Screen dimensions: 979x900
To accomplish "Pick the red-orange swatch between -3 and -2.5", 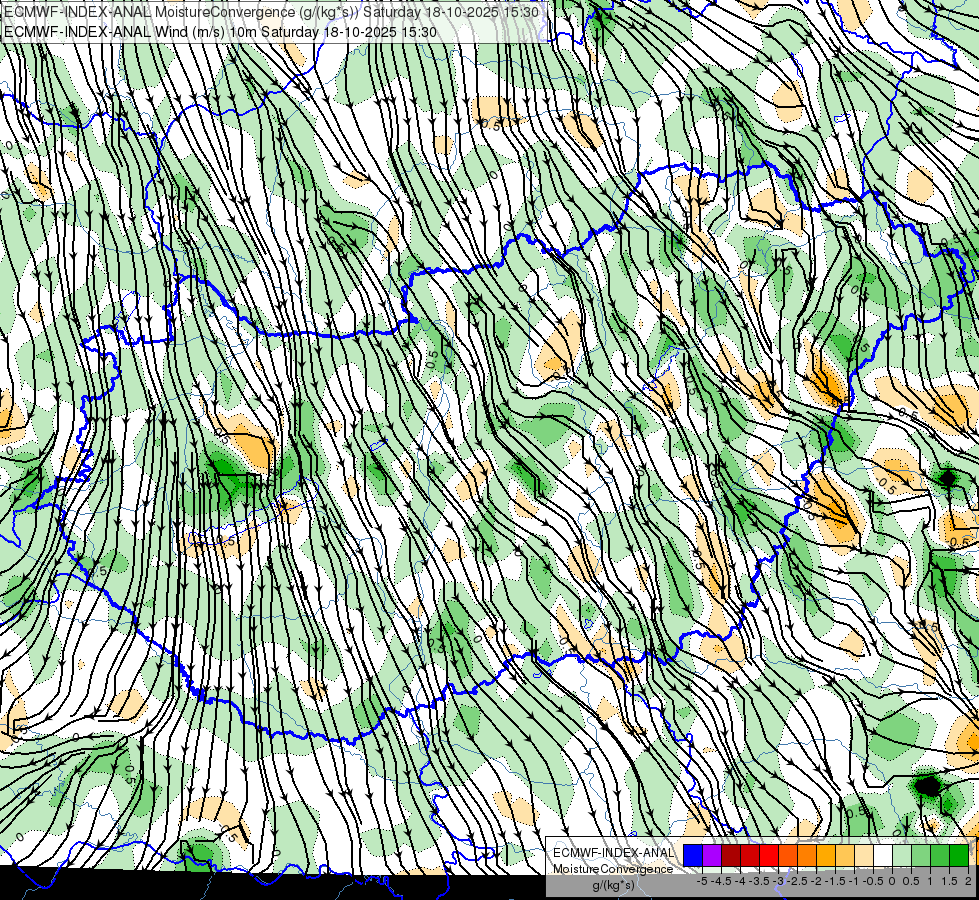I will tap(788, 855).
